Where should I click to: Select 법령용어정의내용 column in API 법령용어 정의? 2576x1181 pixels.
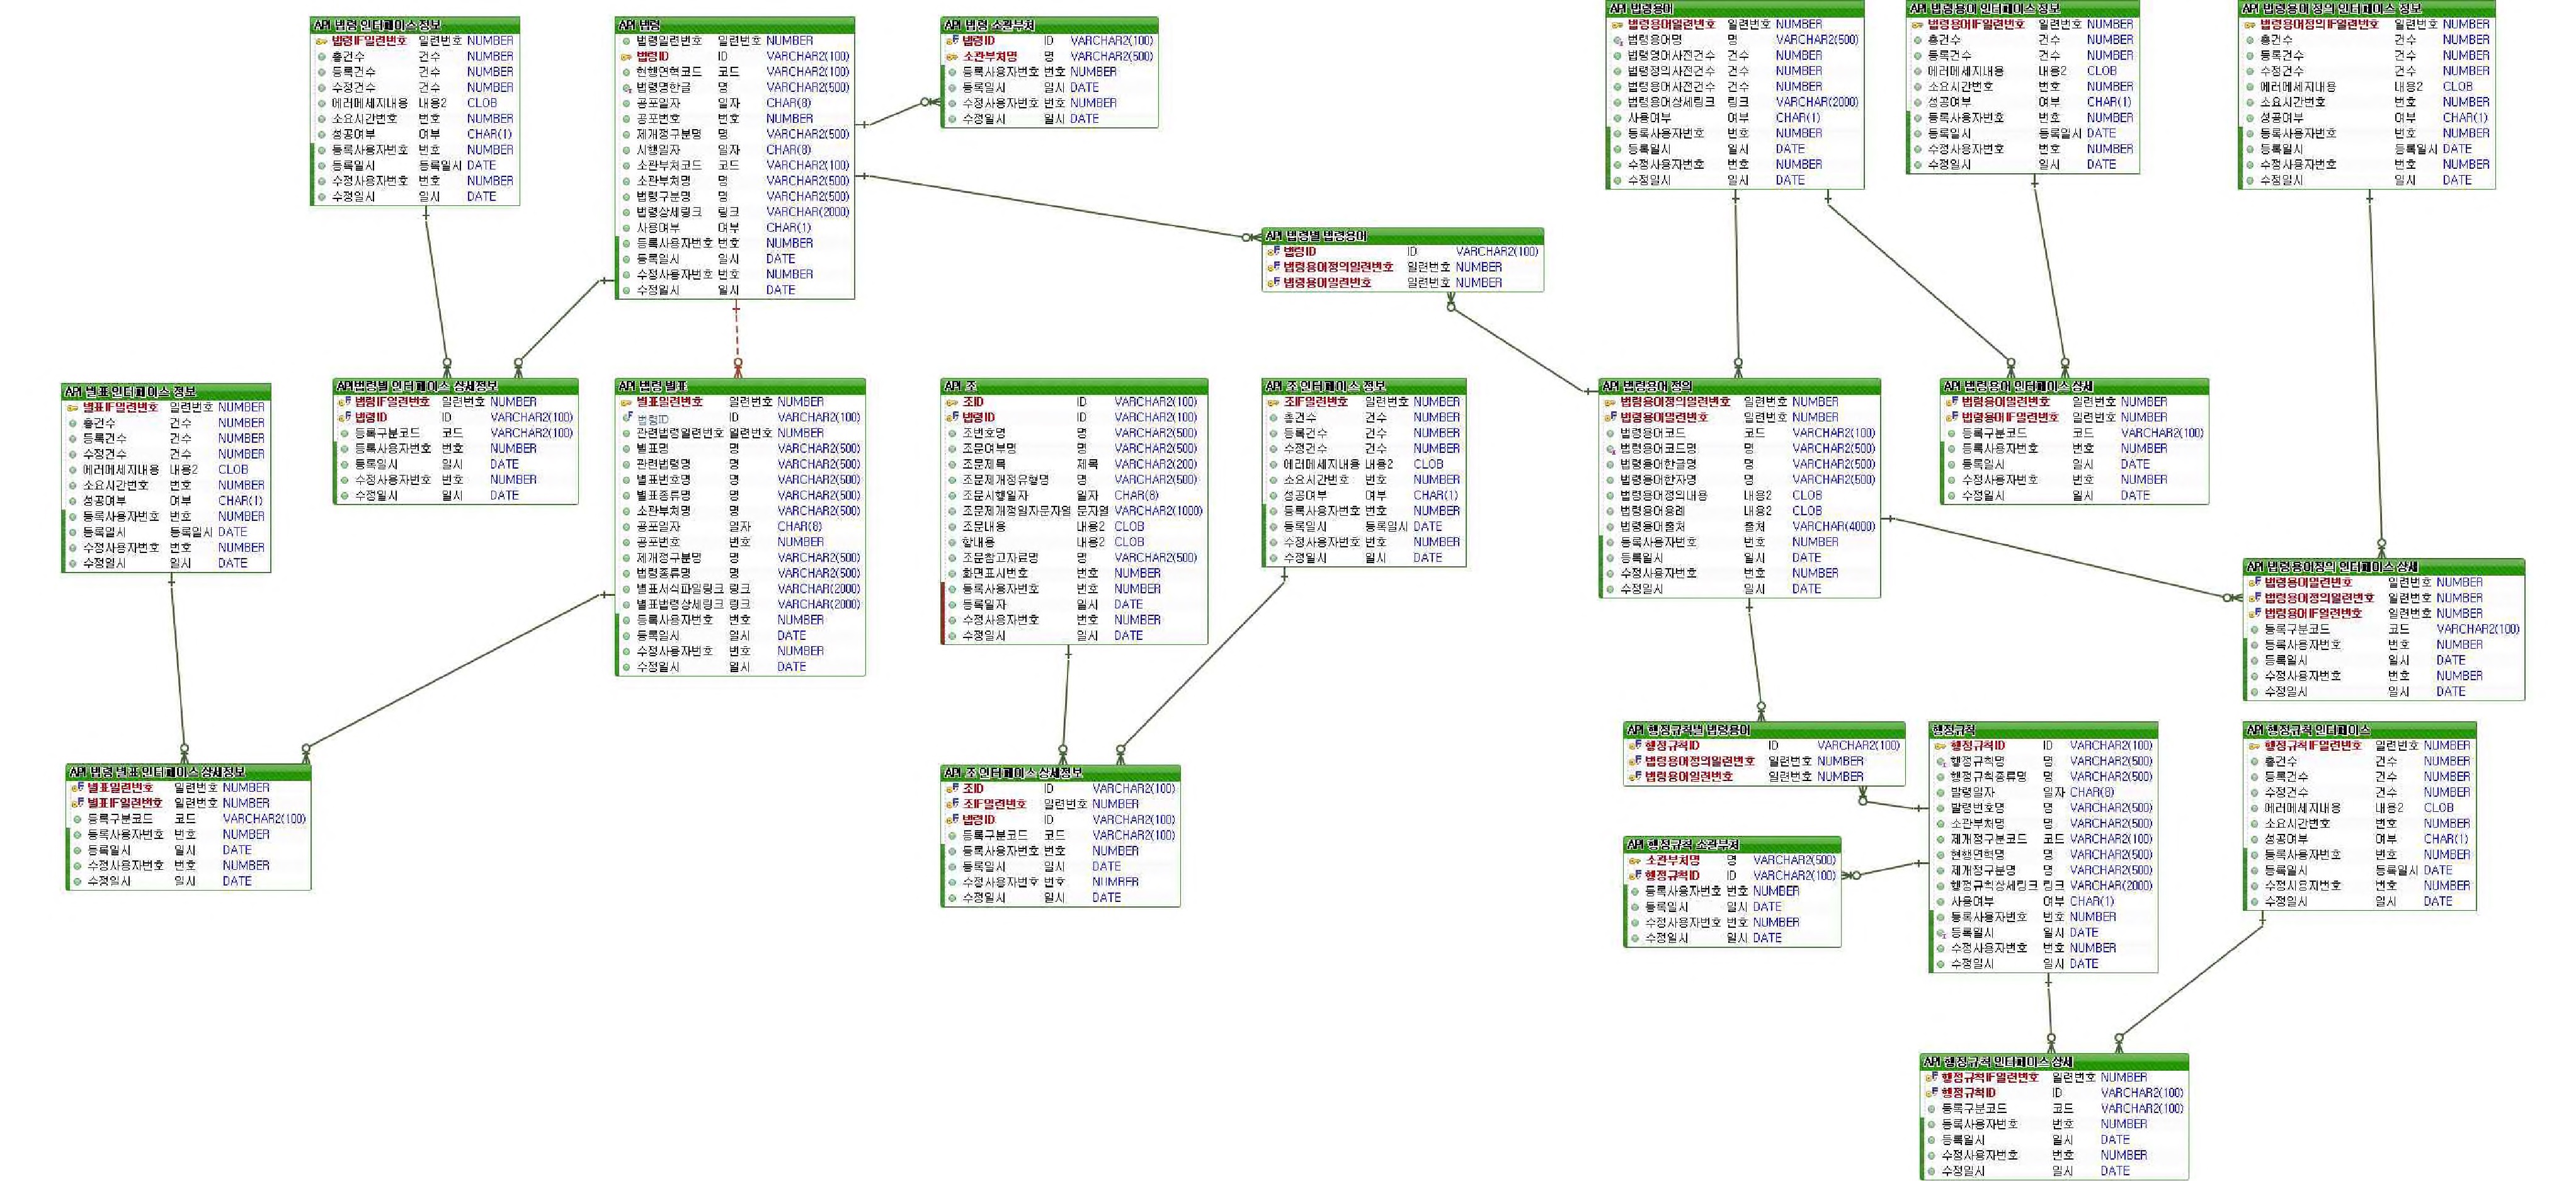click(x=1740, y=495)
